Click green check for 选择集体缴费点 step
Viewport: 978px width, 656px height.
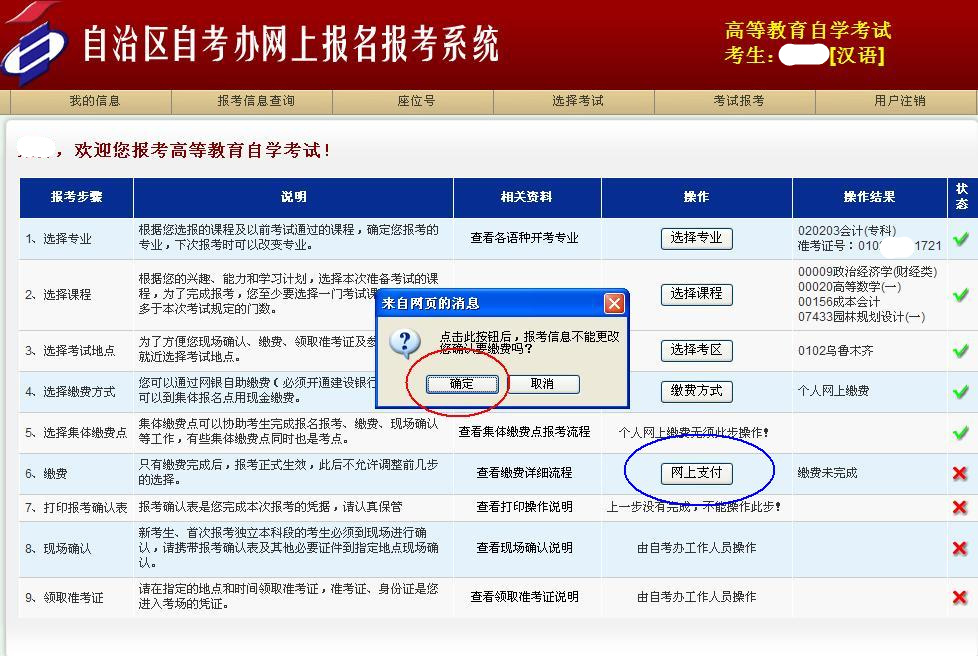[x=960, y=431]
